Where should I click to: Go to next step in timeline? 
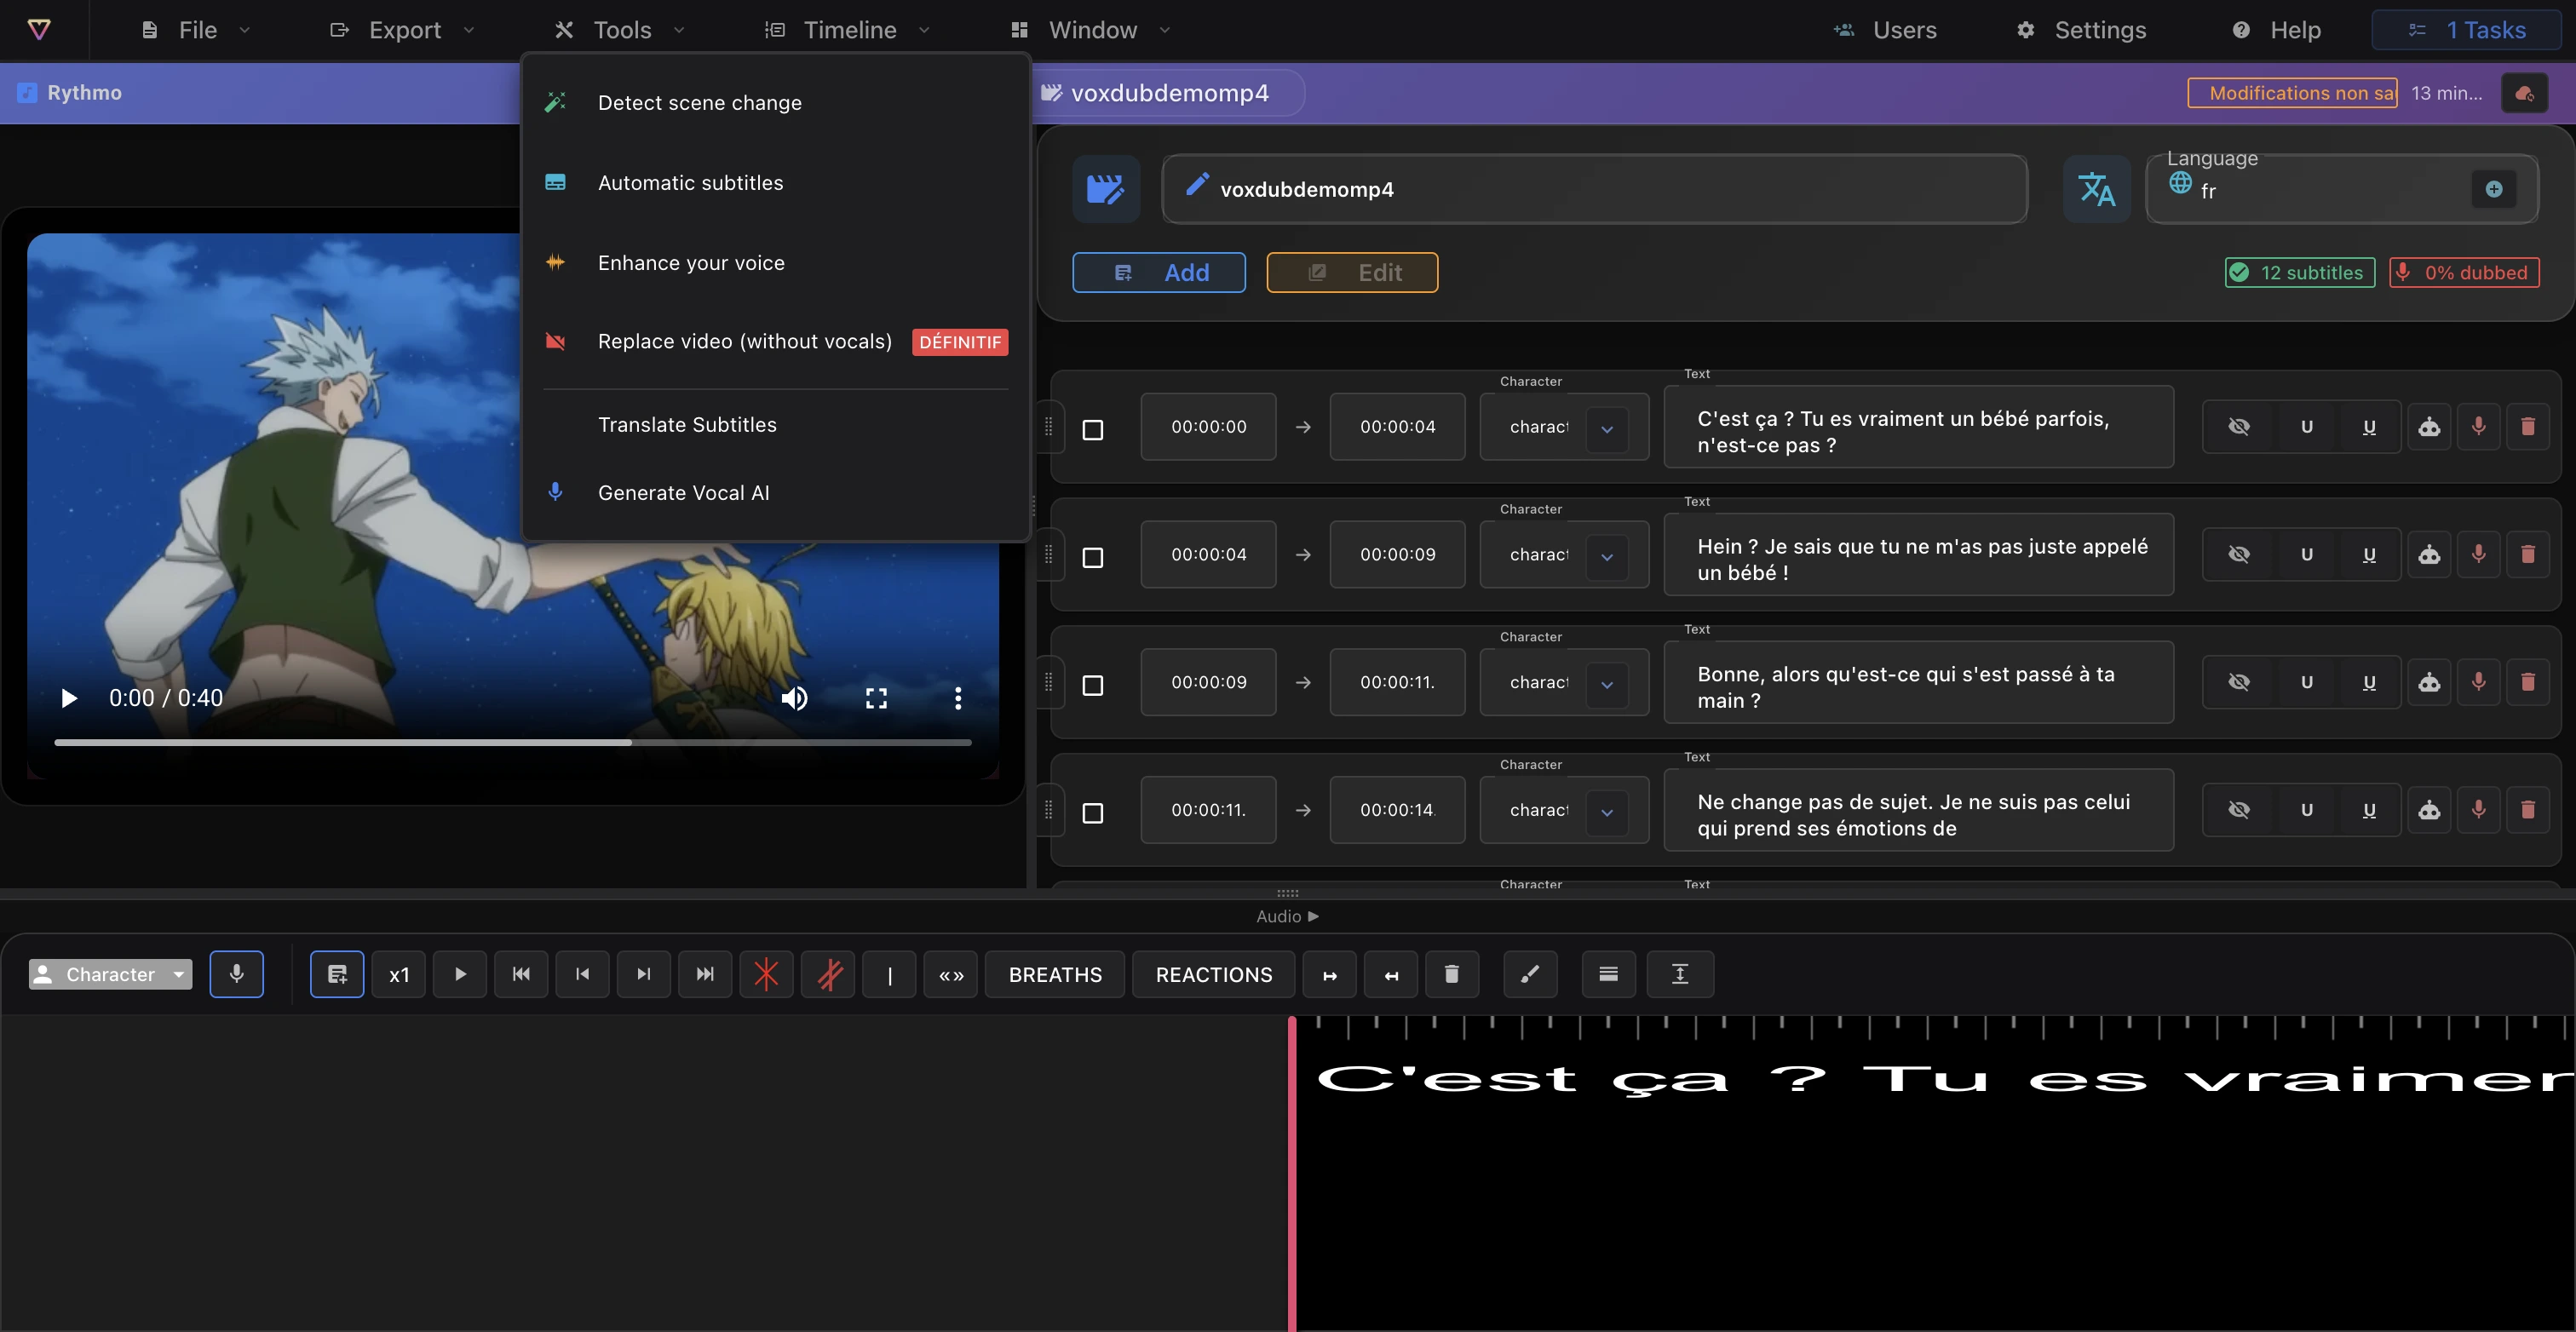pyautogui.click(x=644, y=974)
